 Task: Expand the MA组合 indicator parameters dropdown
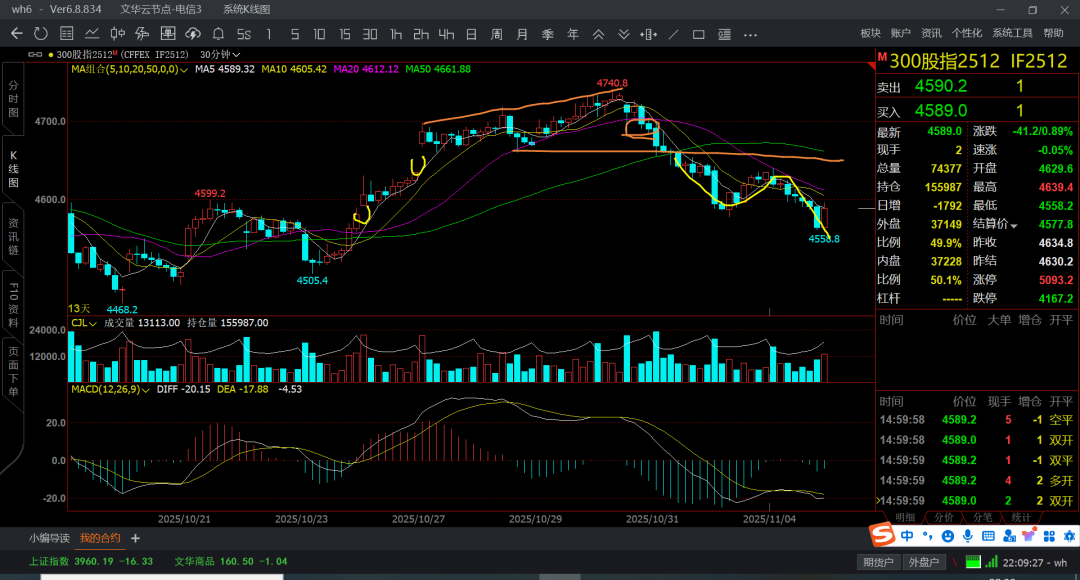(x=185, y=70)
